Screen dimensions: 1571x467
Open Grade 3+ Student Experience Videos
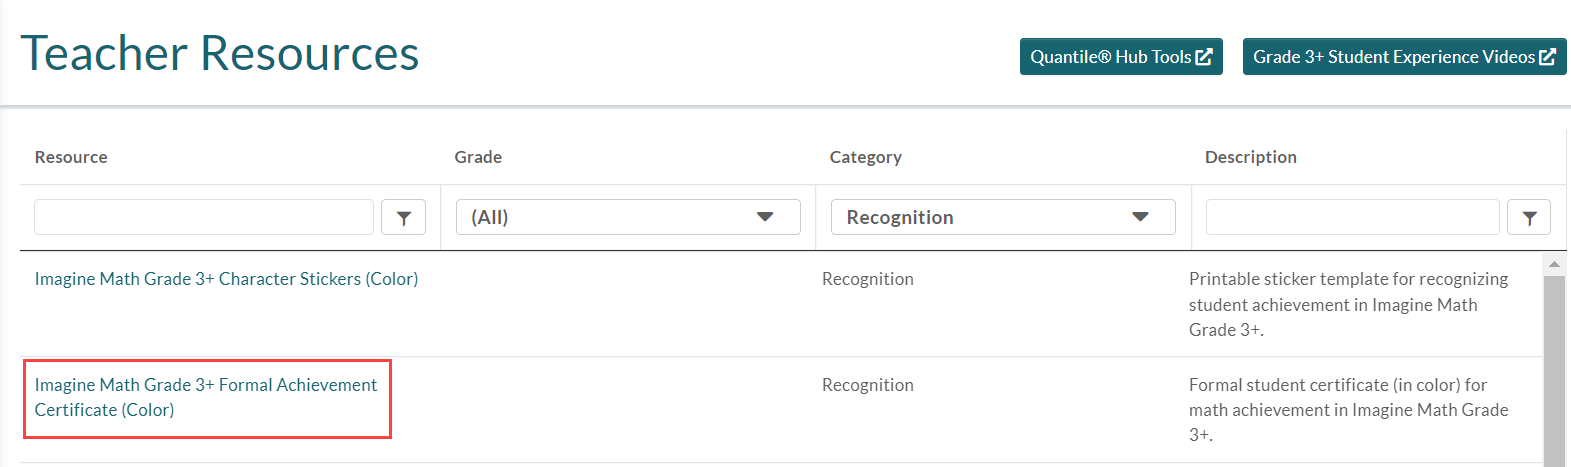pos(1405,57)
